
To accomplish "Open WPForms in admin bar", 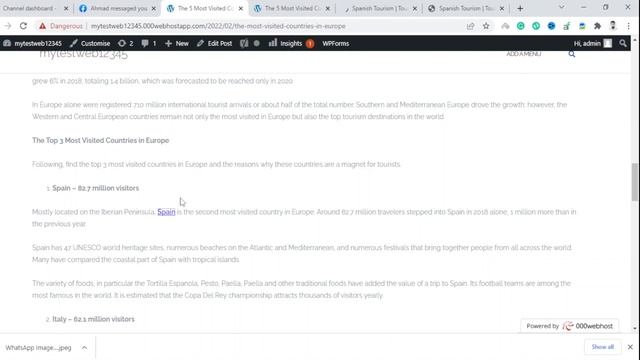I will click(x=336, y=43).
